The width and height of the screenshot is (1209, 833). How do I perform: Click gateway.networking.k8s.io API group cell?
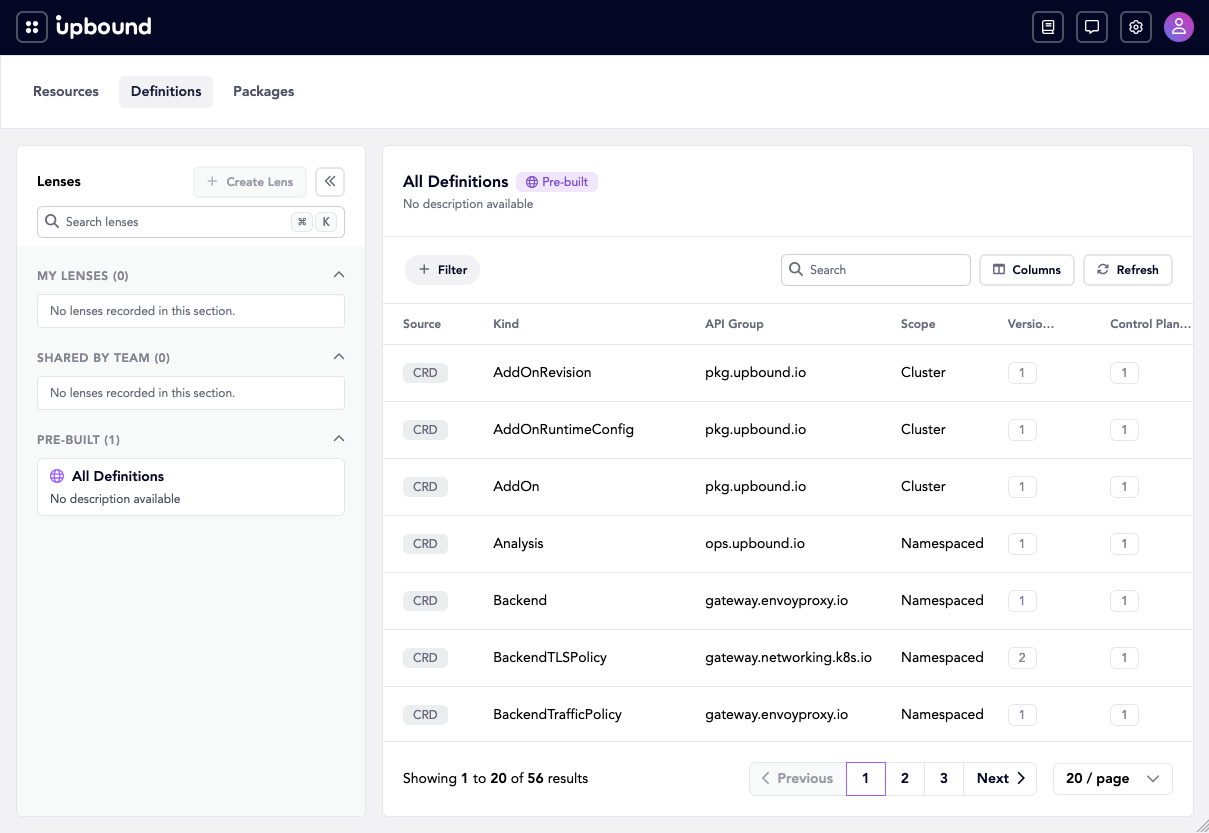788,658
